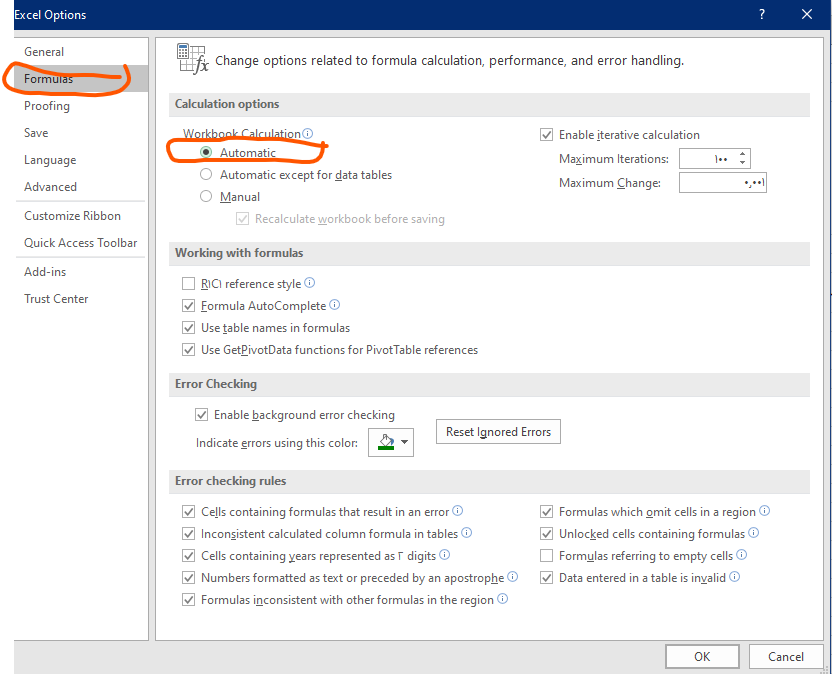Image resolution: width=832 pixels, height=674 pixels.
Task: Click info icon for numbers formatted as text
Action: (513, 576)
